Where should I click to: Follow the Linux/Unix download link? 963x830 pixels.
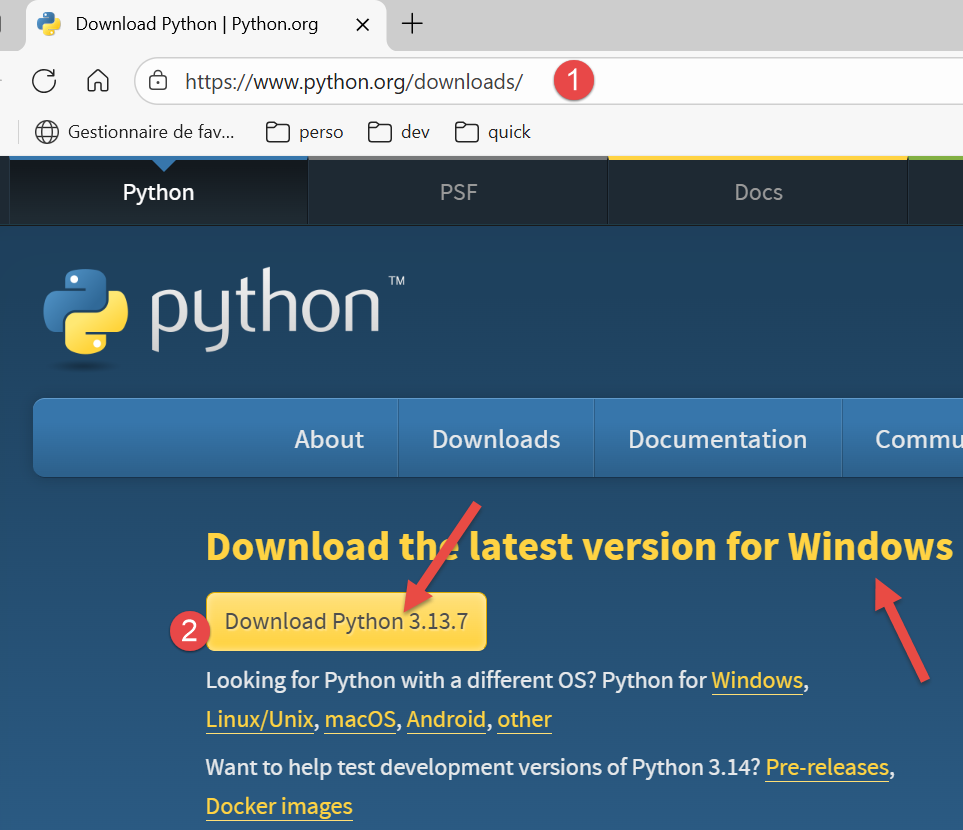(x=260, y=719)
